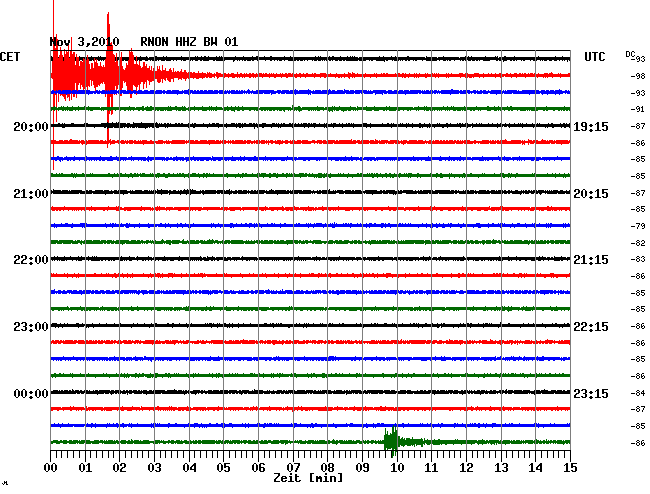Click the DC offset value "-79"
The width and height of the screenshot is (650, 494).
[638, 226]
